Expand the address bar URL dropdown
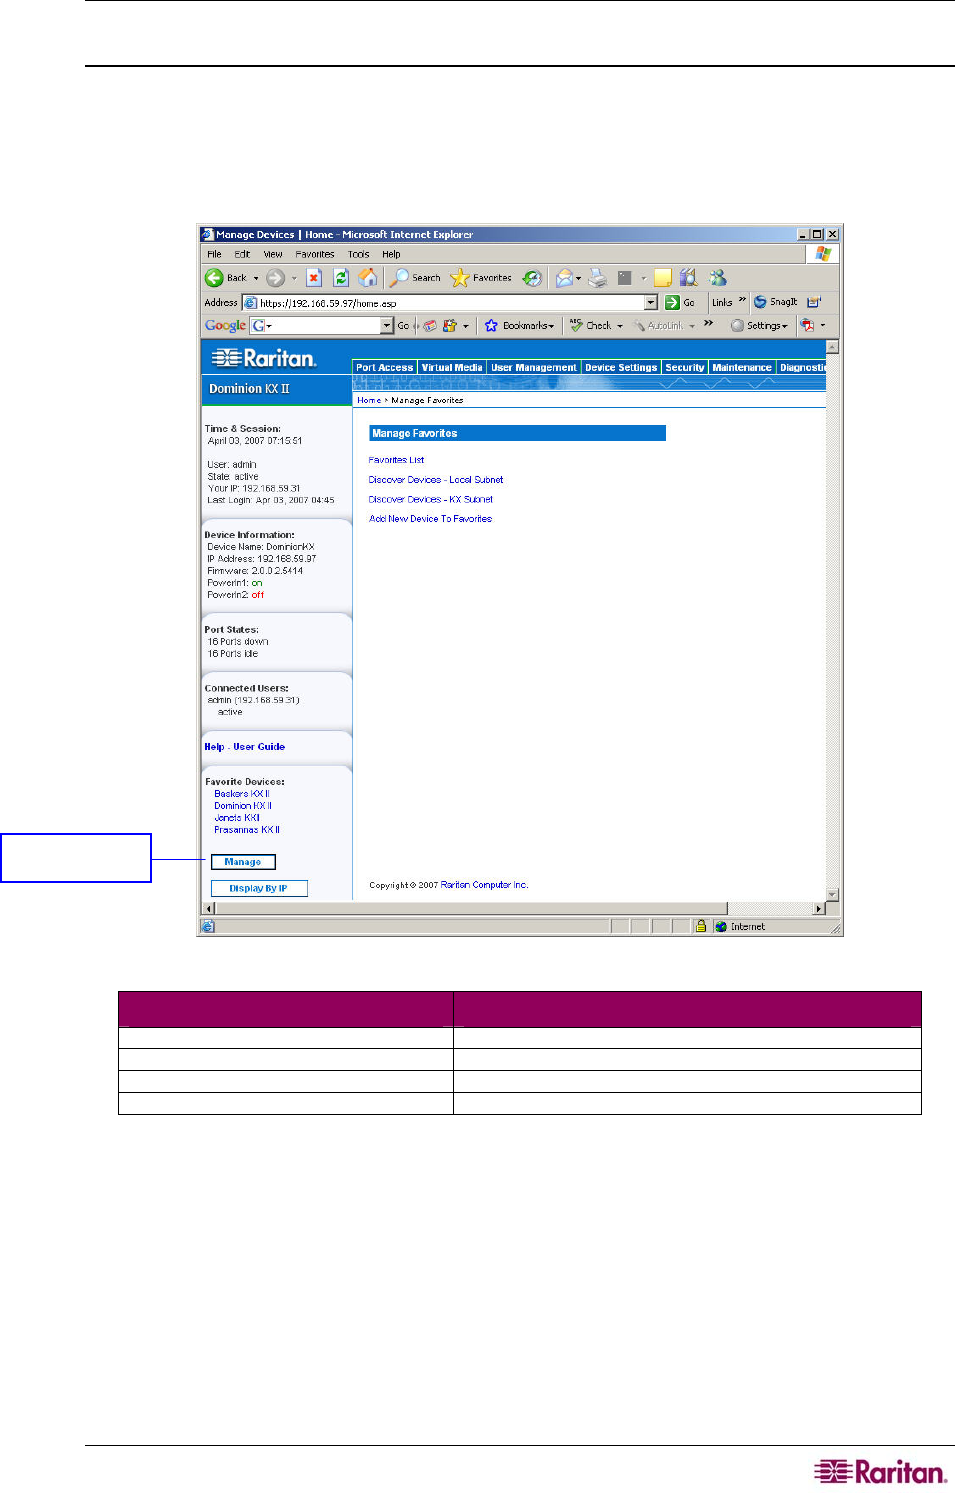This screenshot has height=1493, width=955. (x=651, y=302)
